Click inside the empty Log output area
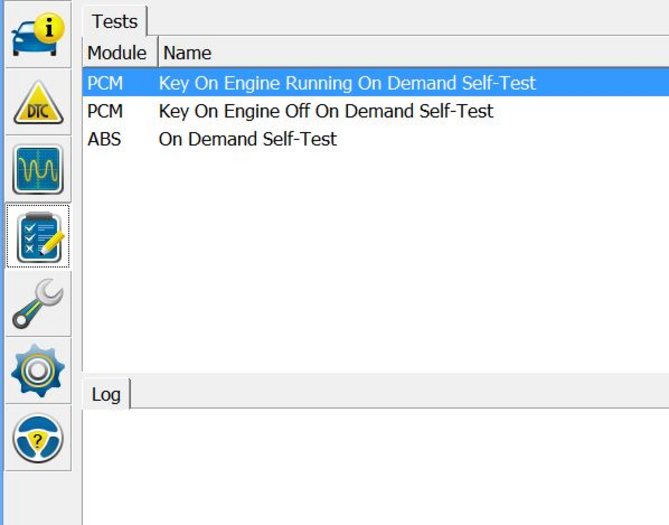The height and width of the screenshot is (525, 669). point(375,465)
